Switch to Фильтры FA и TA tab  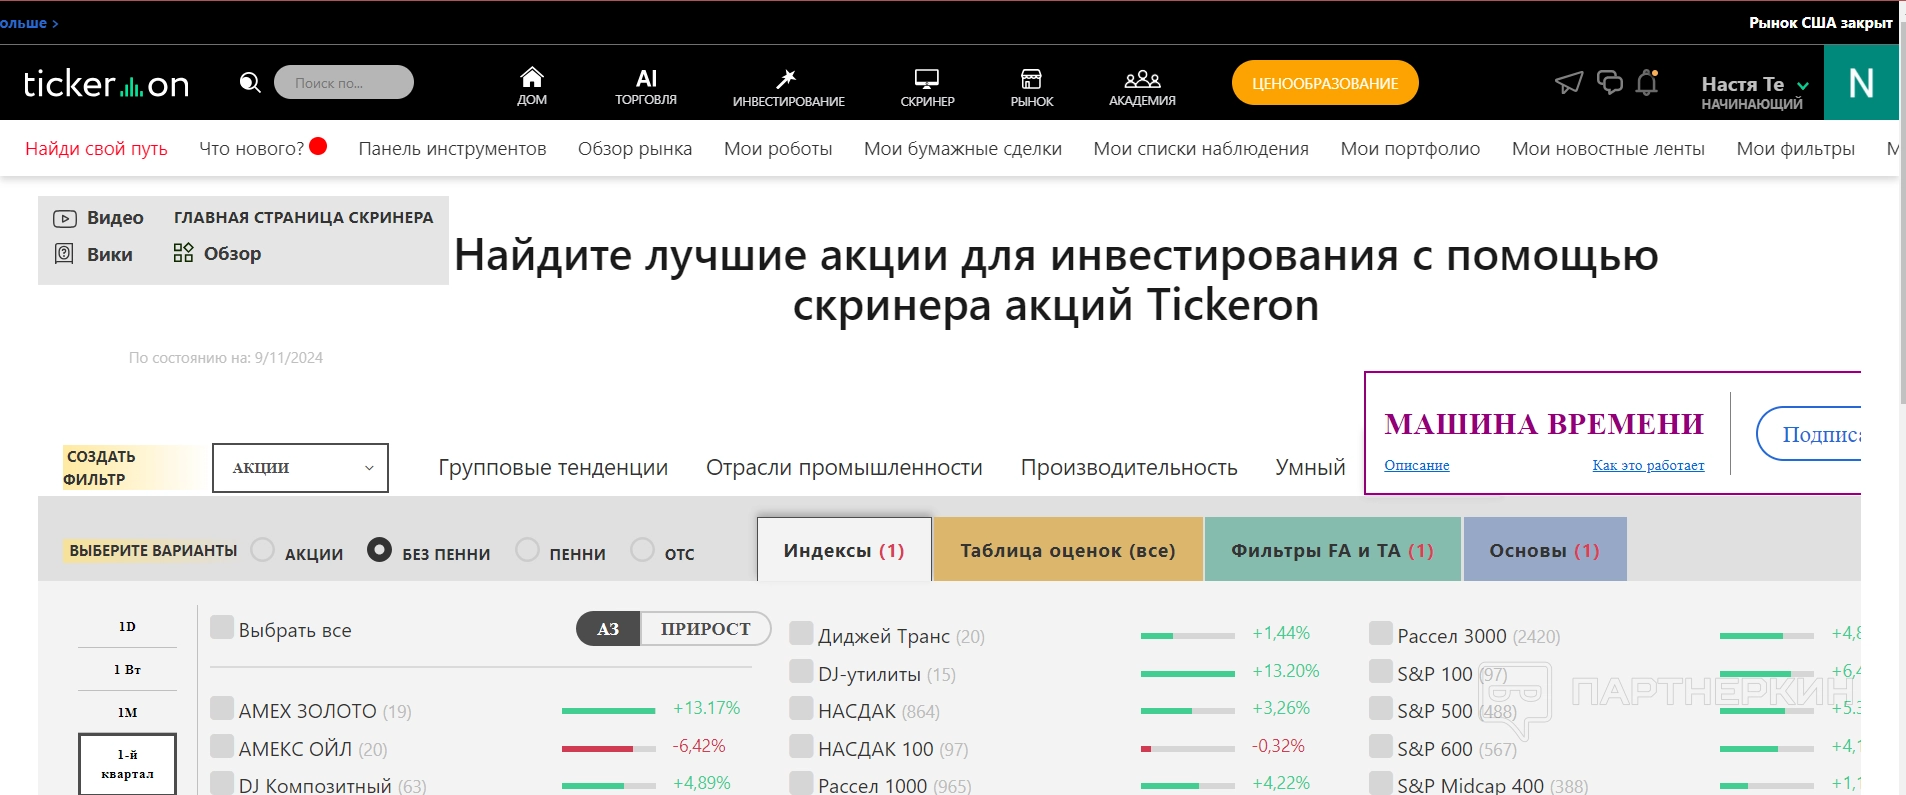click(1333, 550)
